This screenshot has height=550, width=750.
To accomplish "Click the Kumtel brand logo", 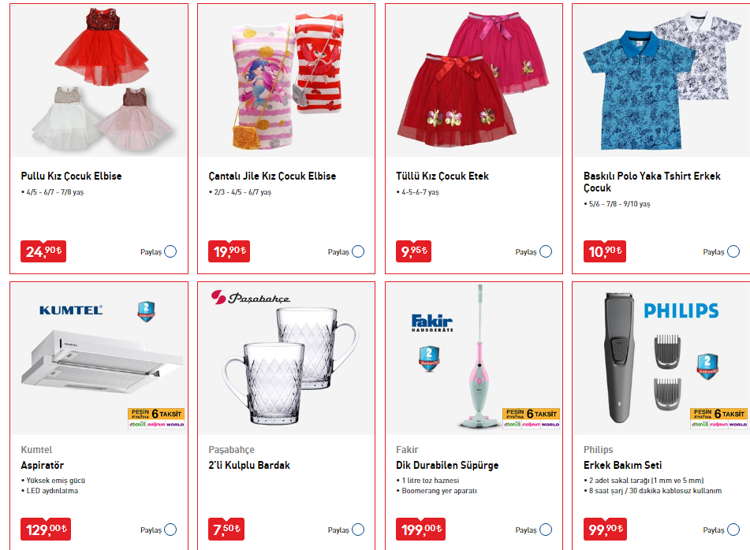I will coord(71,310).
